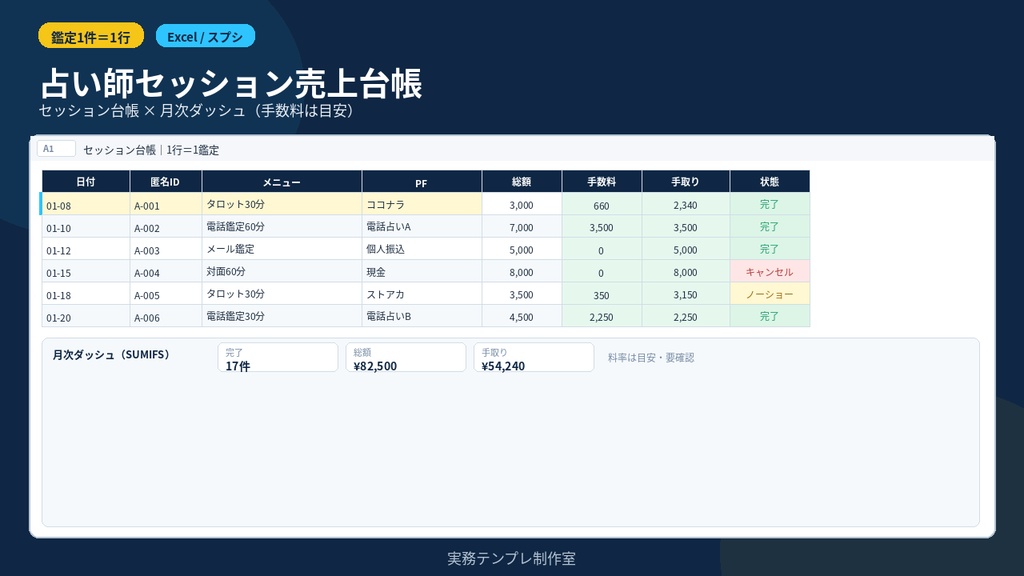The width and height of the screenshot is (1024, 576).
Task: Select ID cell A-005
Action: click(166, 295)
